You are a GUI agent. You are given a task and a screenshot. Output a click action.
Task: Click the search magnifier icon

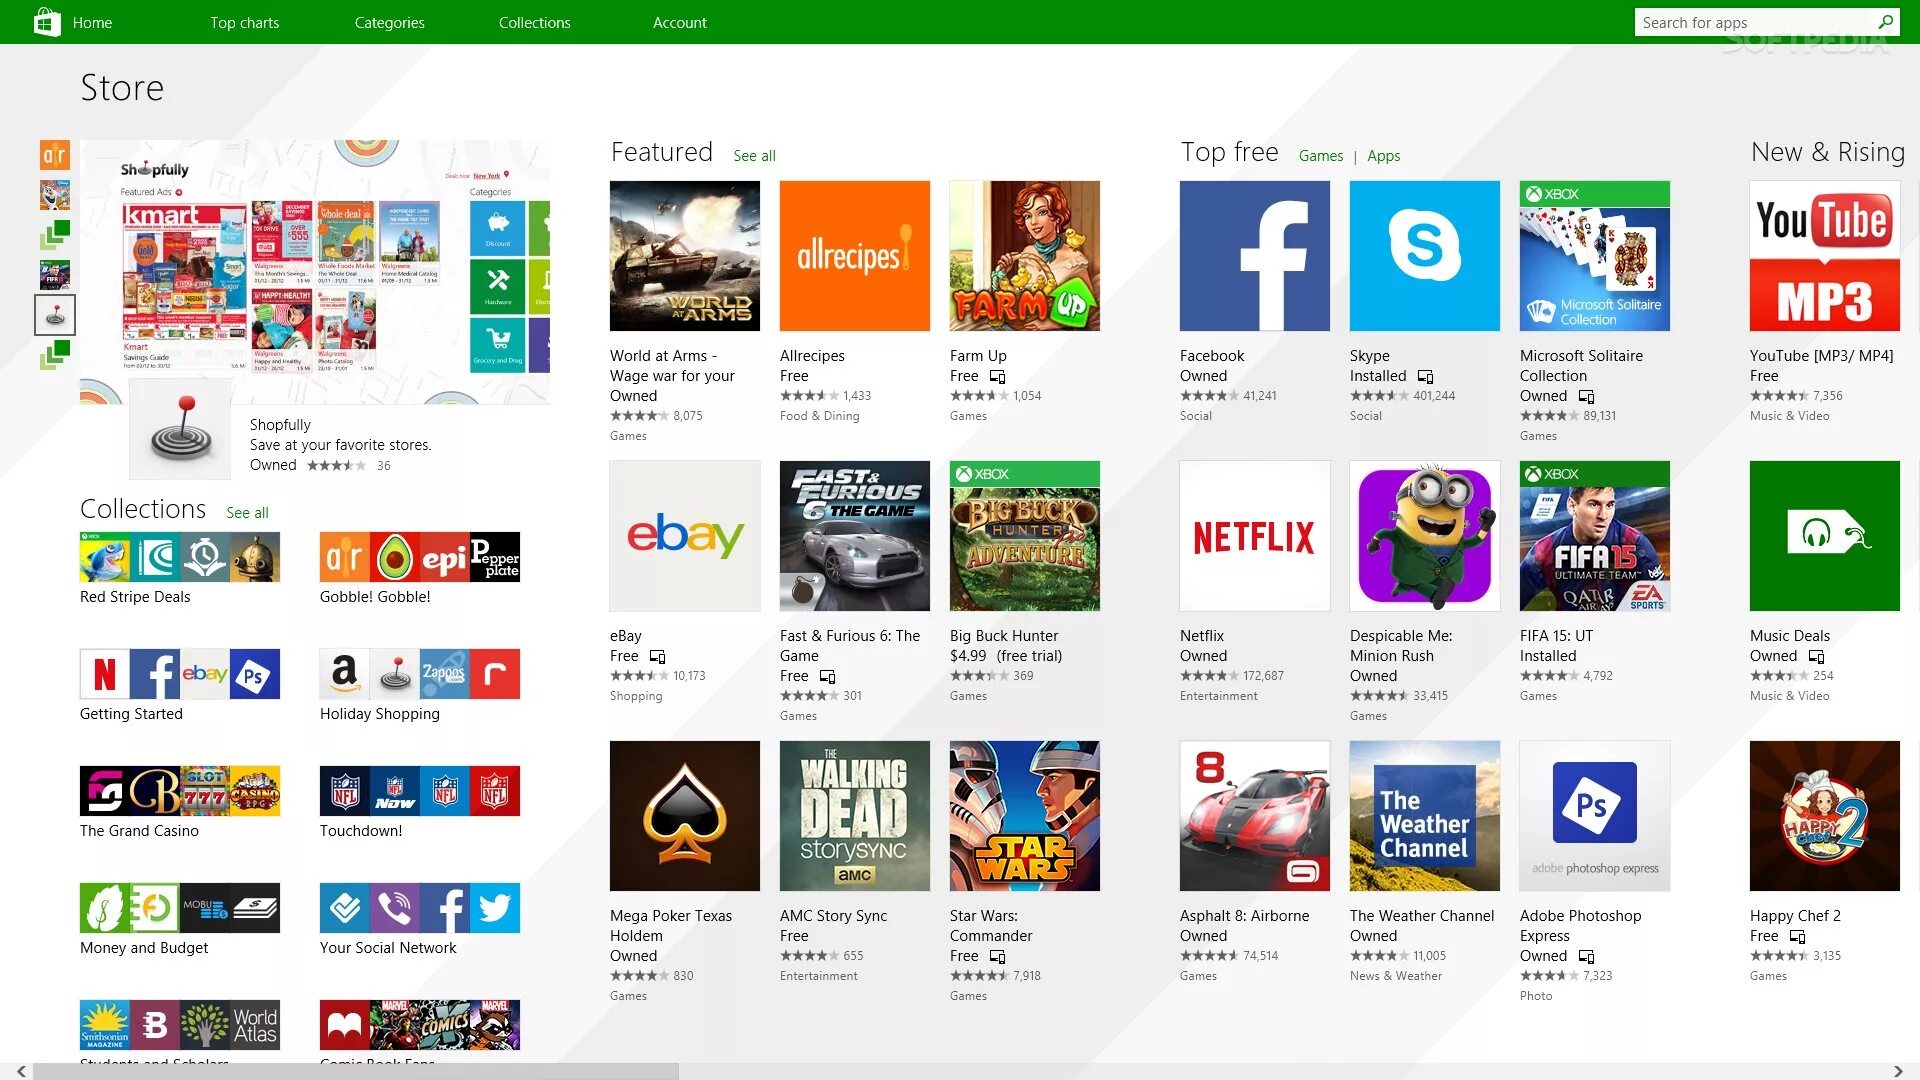1885,22
